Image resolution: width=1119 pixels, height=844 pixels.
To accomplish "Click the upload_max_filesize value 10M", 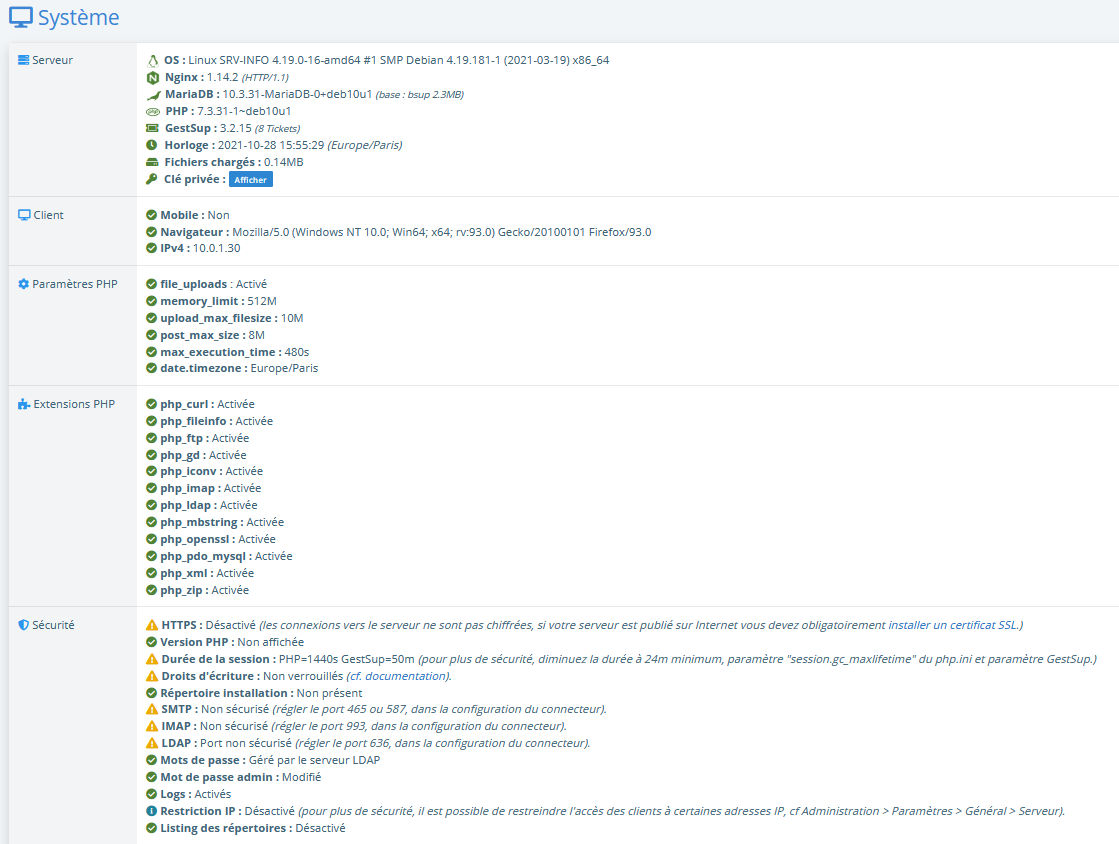I will click(292, 318).
